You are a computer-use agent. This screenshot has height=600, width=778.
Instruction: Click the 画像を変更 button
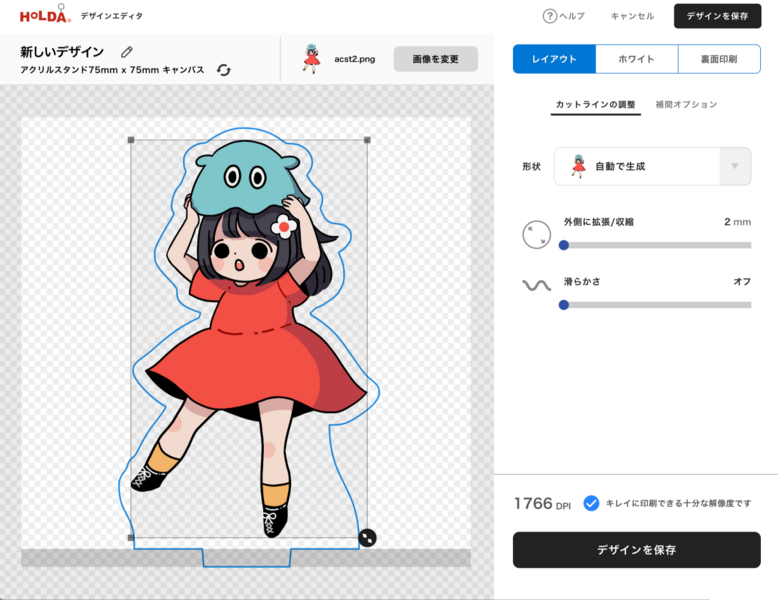point(436,59)
